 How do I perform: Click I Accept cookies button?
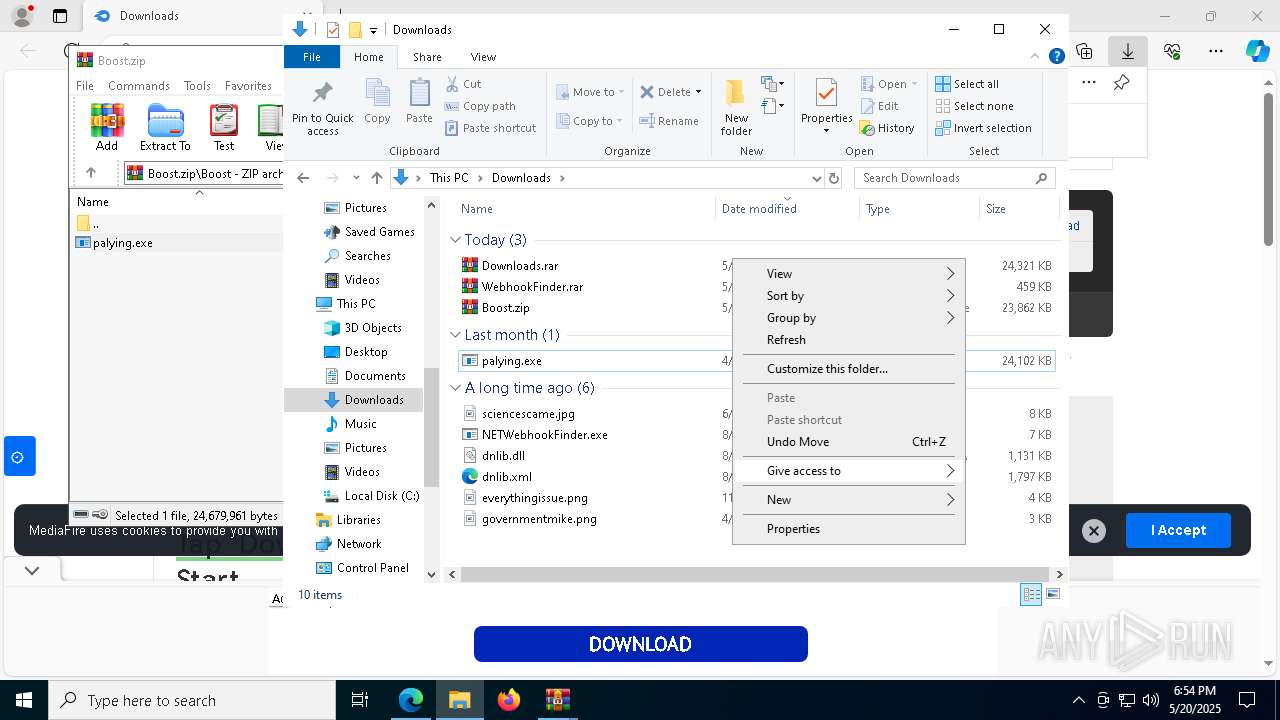[x=1178, y=530]
